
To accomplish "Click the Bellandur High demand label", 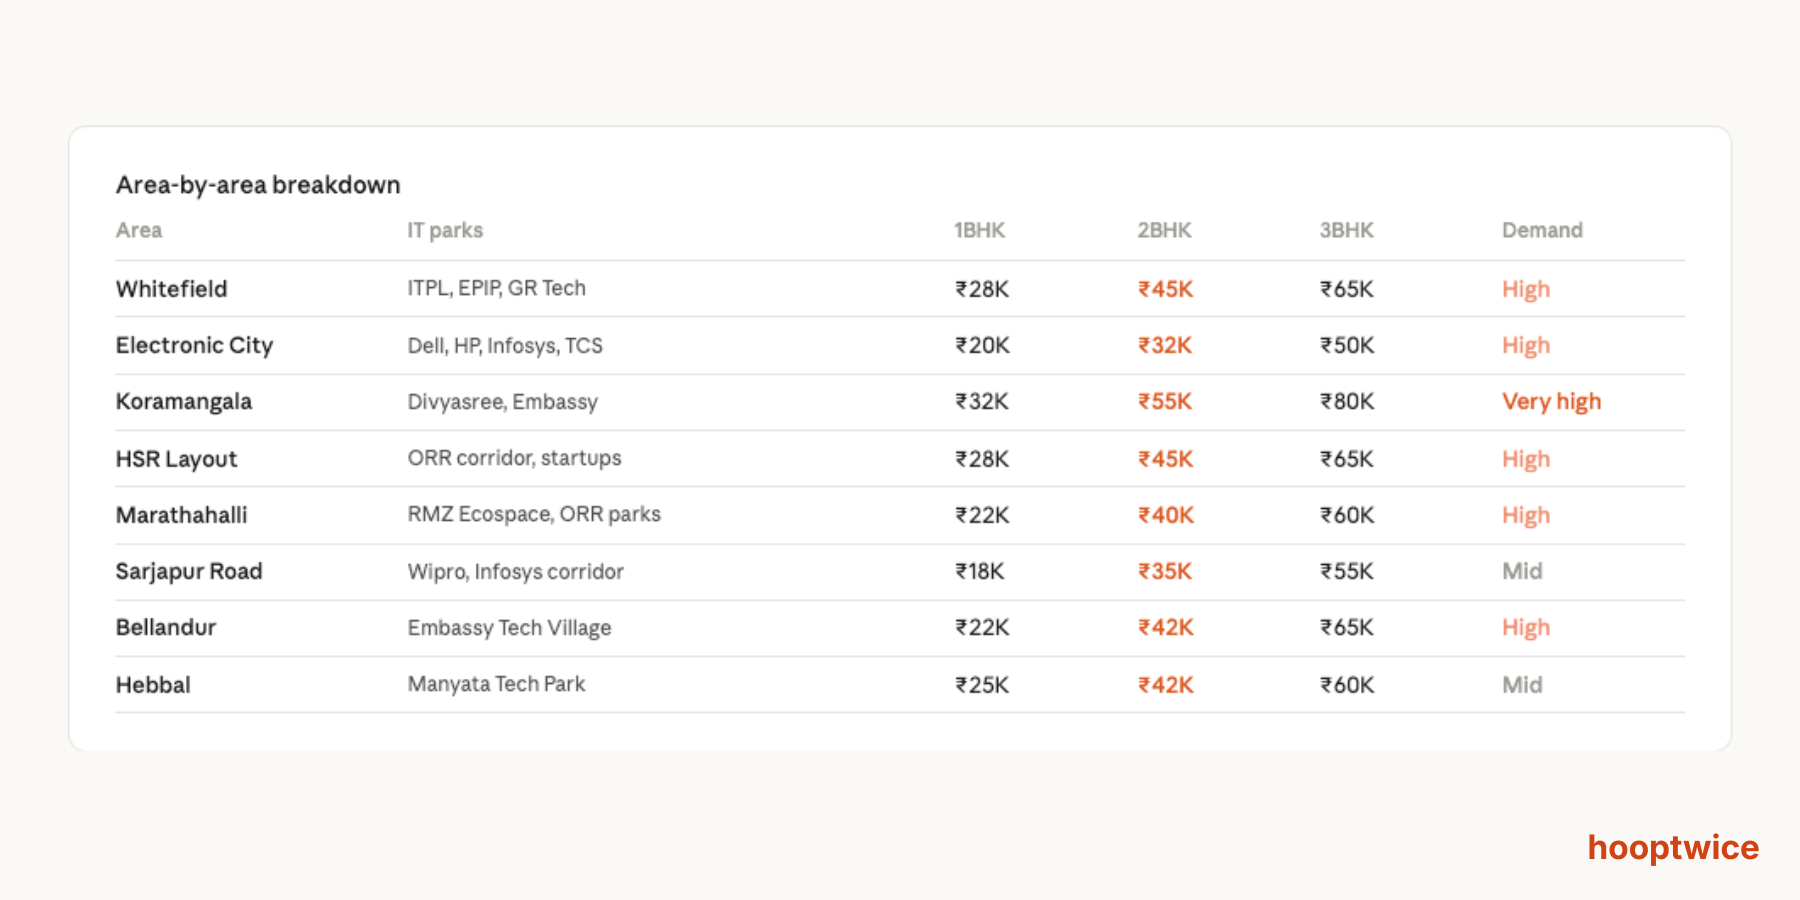I will tap(1525, 628).
